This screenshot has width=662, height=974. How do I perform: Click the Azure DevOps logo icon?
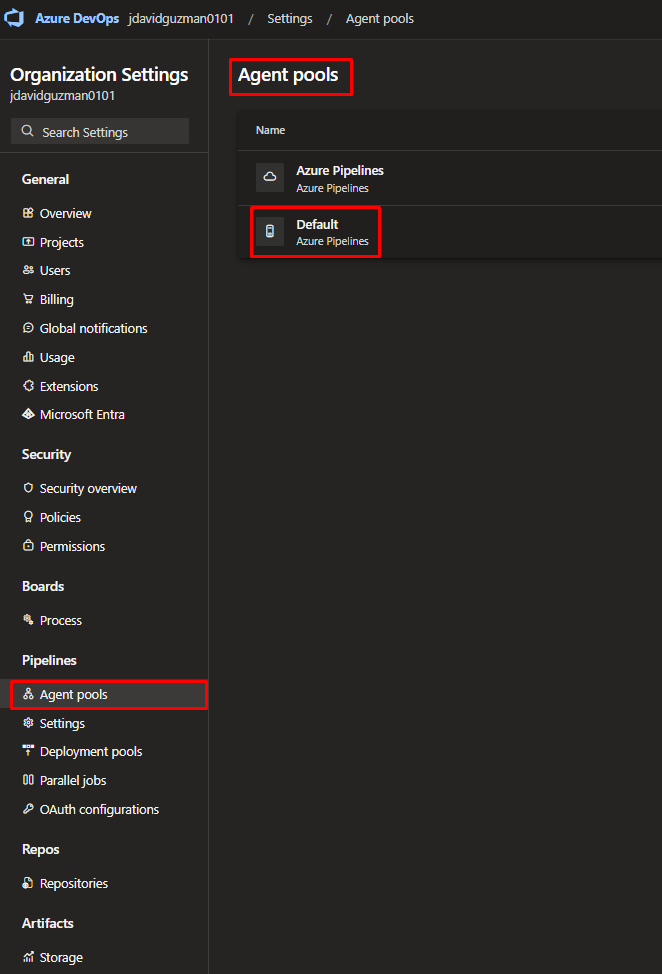(15, 19)
